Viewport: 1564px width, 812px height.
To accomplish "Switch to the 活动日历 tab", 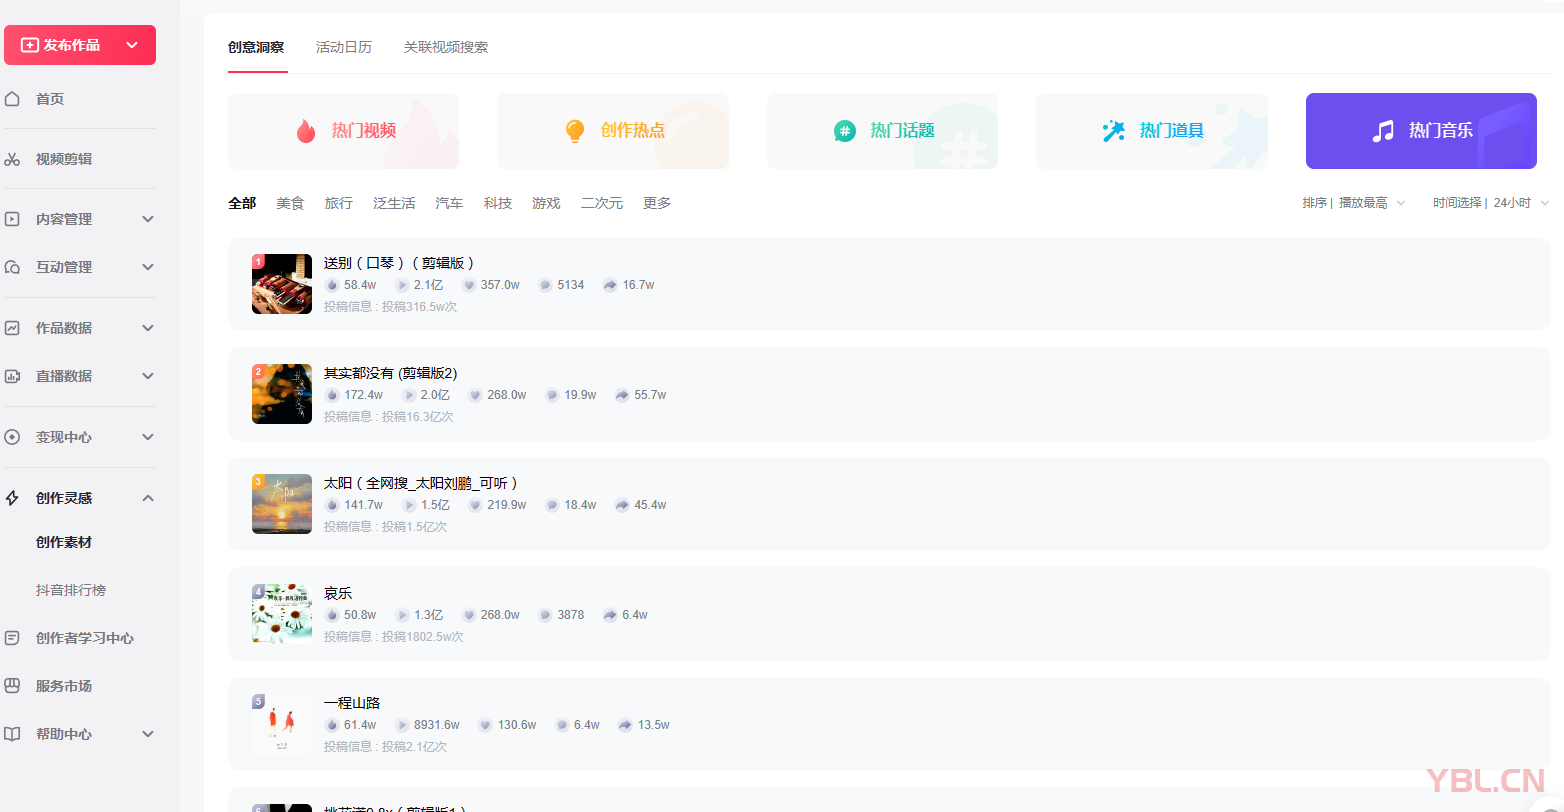I will pos(344,46).
